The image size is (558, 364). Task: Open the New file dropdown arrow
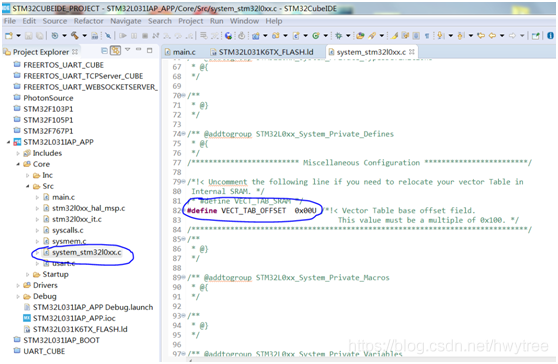(19, 36)
